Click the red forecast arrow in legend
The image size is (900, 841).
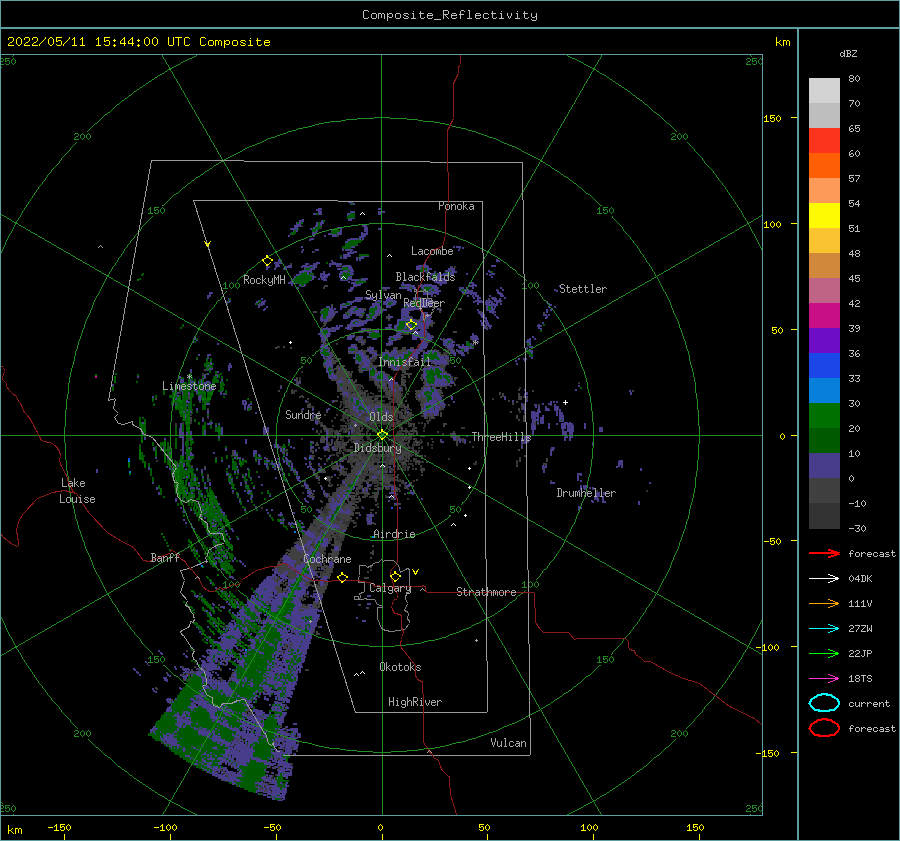pos(824,553)
